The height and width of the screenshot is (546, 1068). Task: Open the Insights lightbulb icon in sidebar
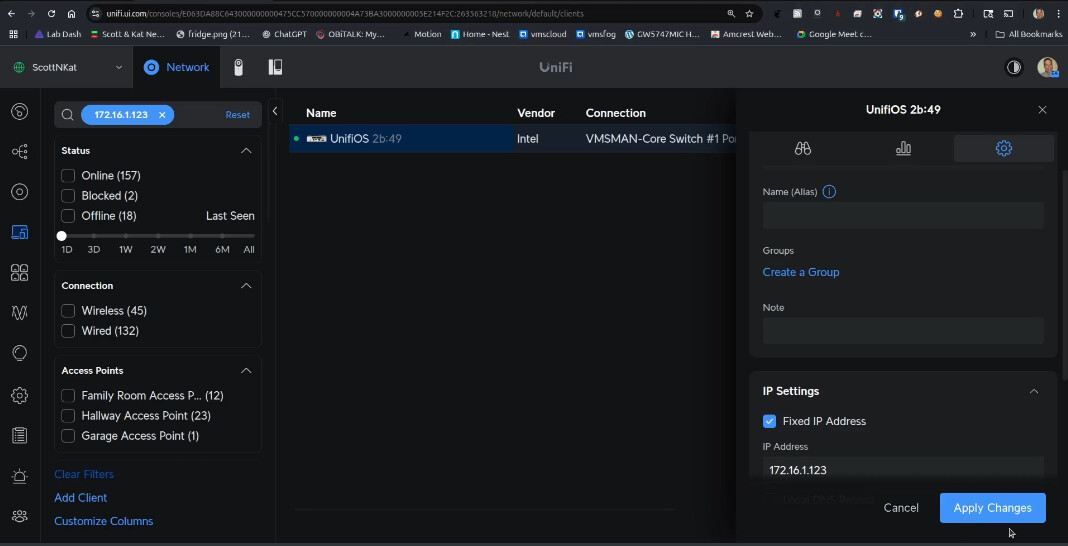point(20,353)
